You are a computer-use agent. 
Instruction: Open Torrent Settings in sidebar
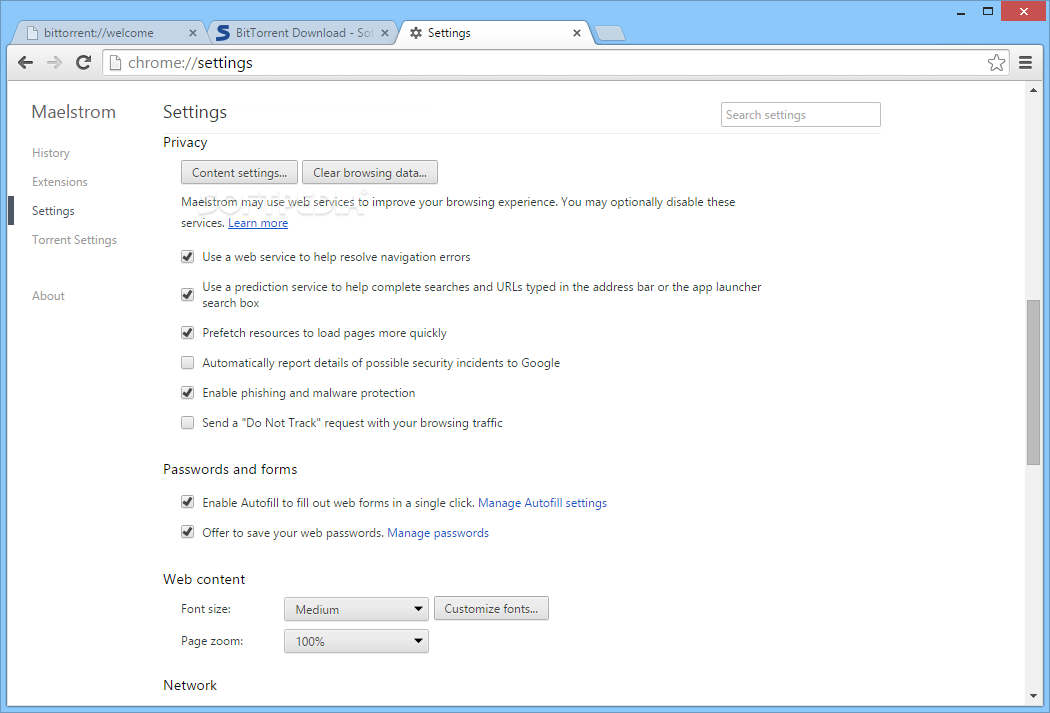pyautogui.click(x=74, y=240)
